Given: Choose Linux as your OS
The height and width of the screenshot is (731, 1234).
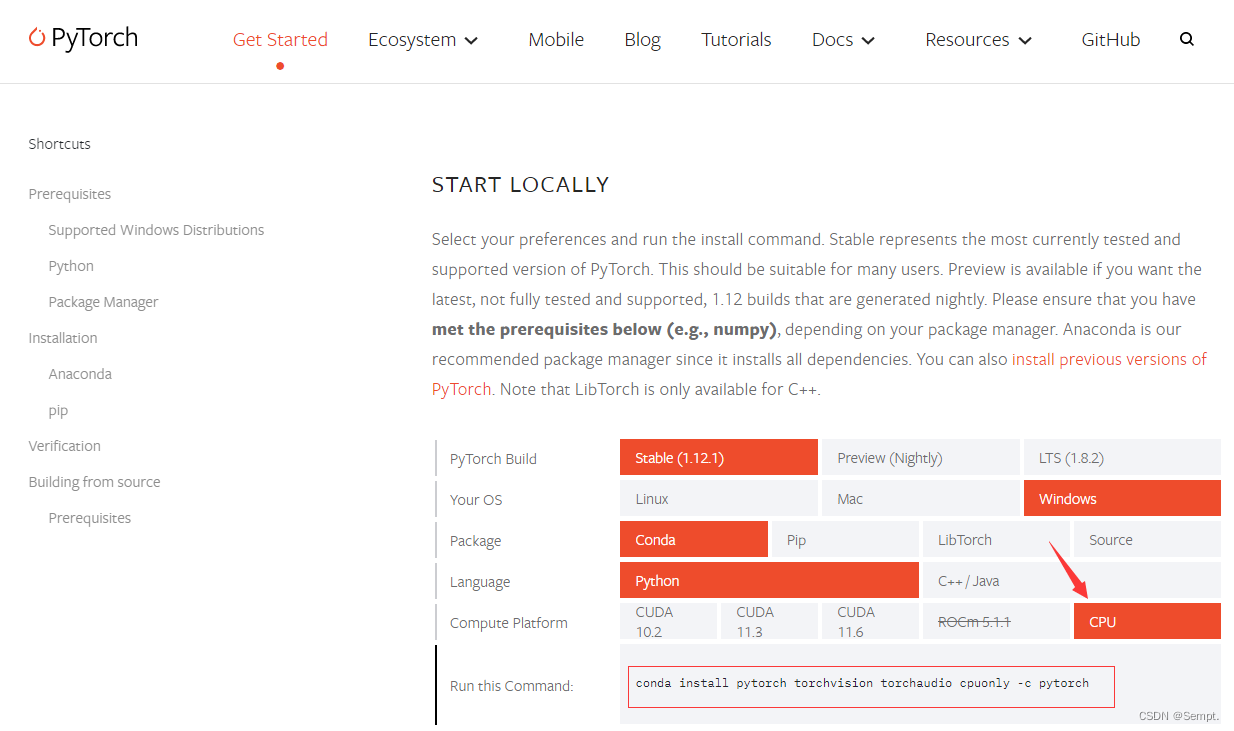Looking at the screenshot, I should [719, 498].
